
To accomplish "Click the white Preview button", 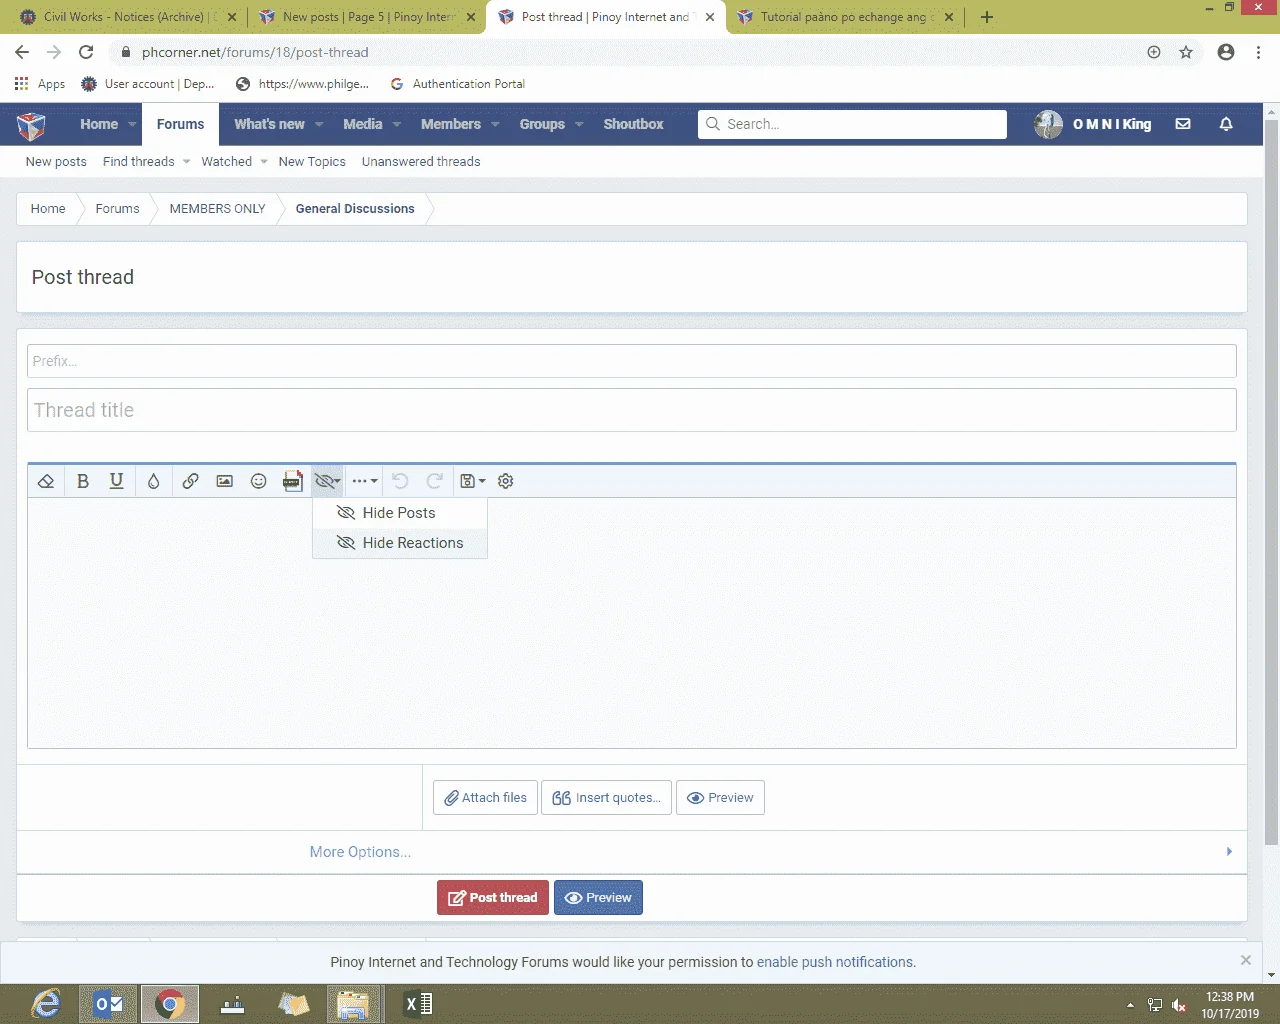I will 720,798.
